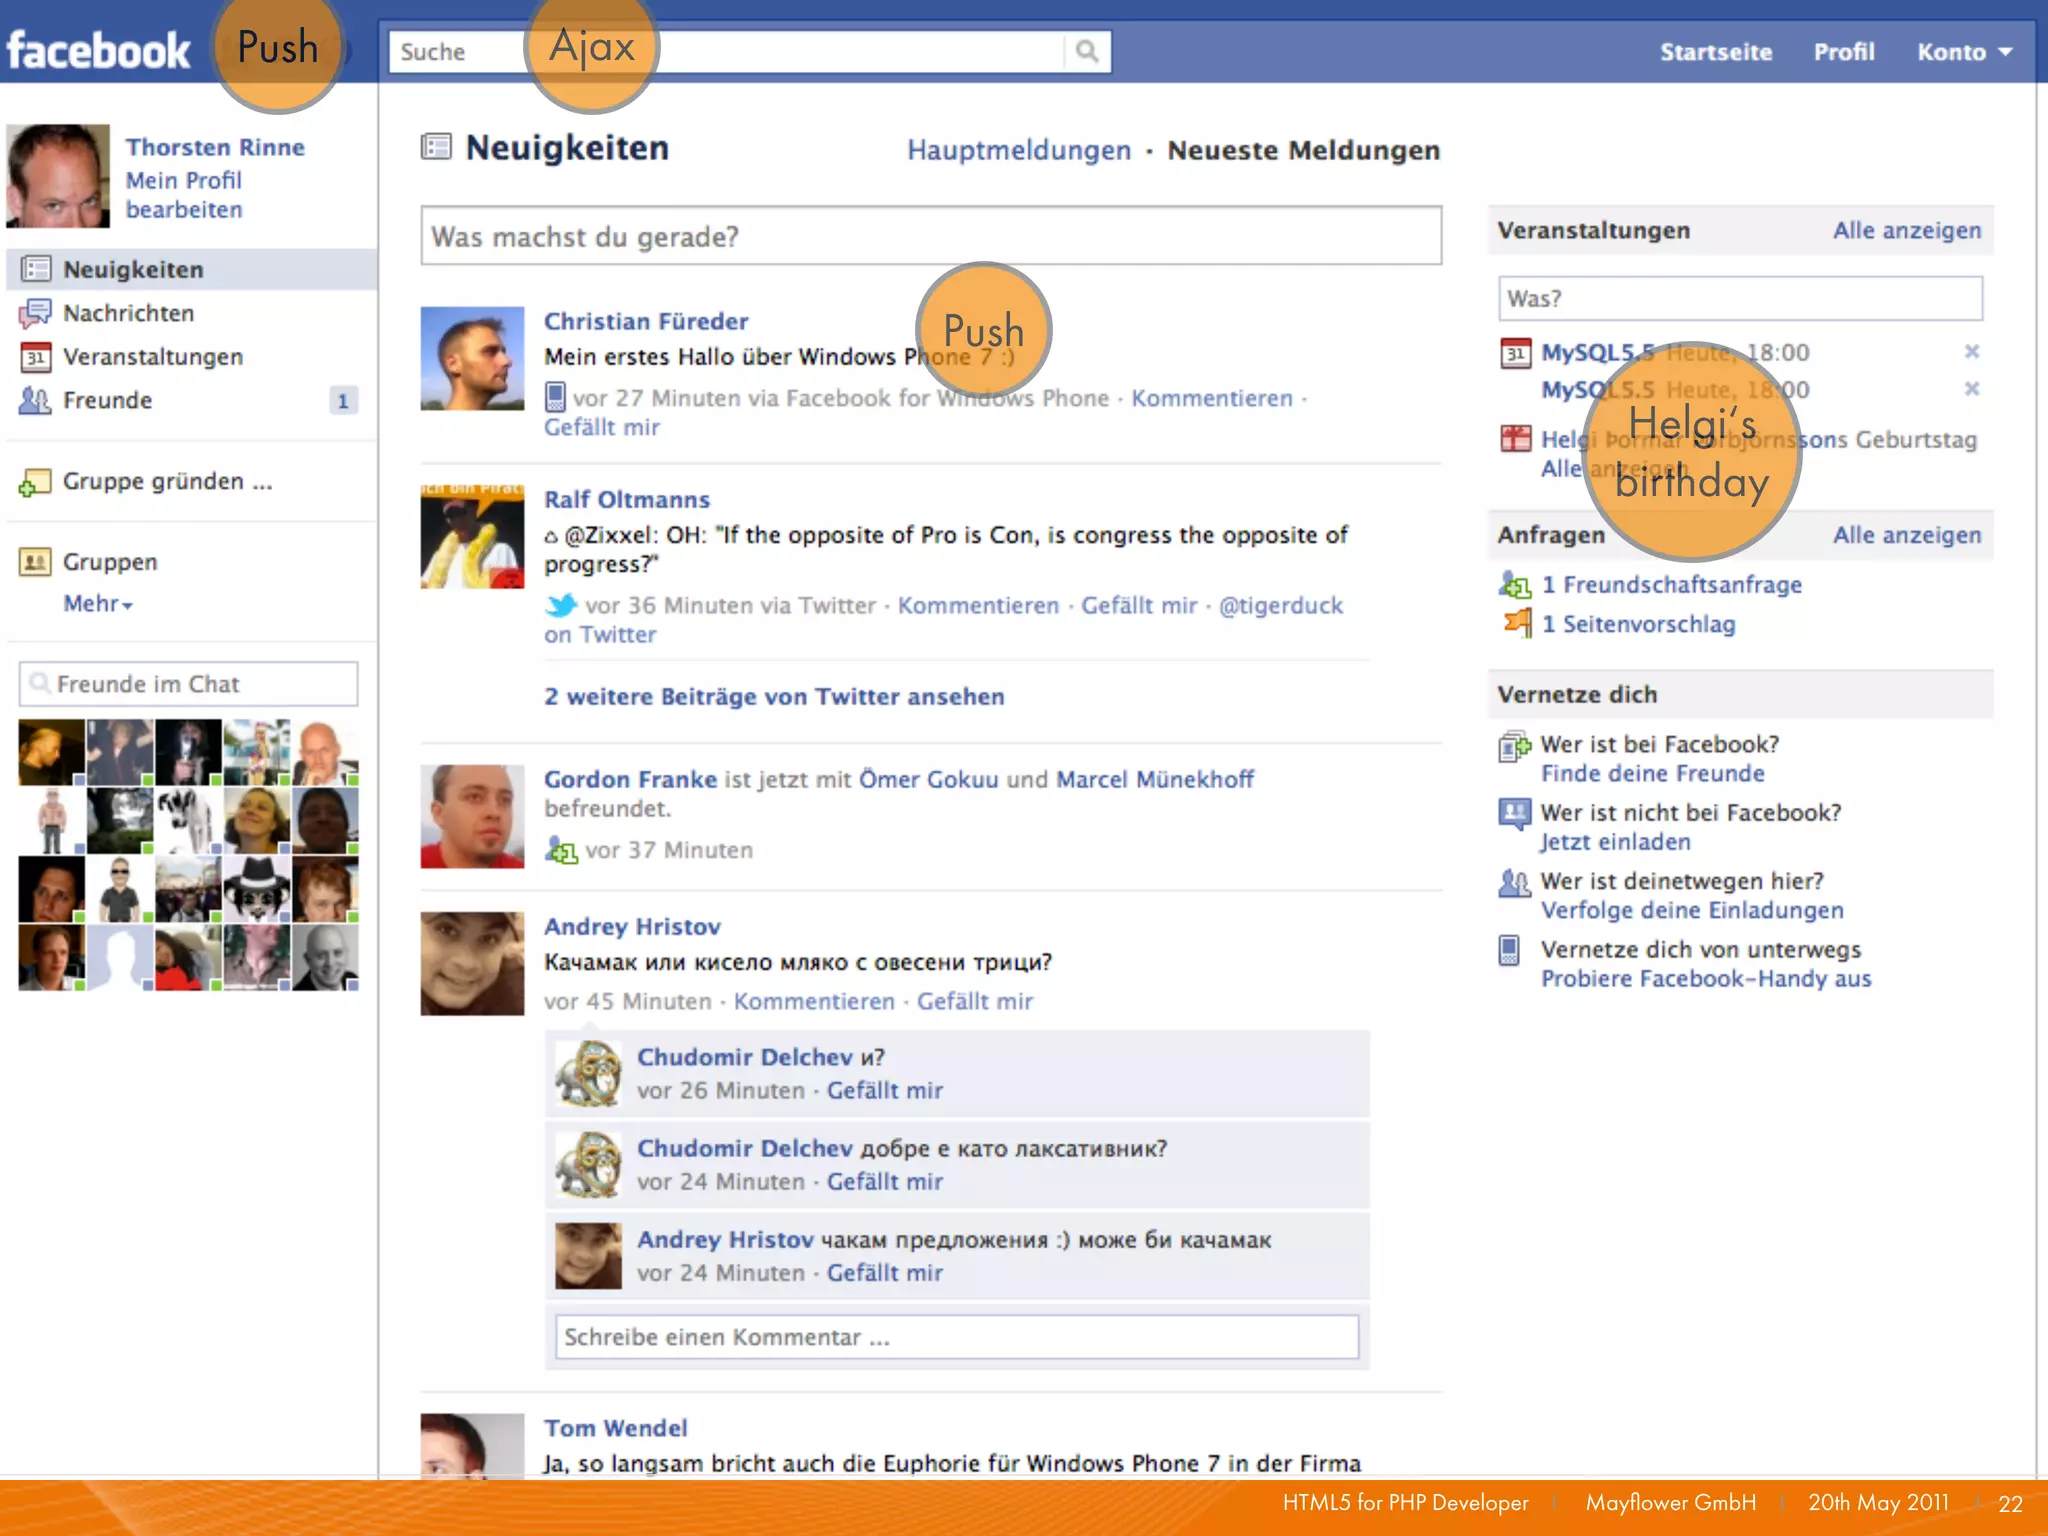This screenshot has height=1536, width=2048.
Task: Dismiss the second MySQL5.5 event
Action: (1971, 389)
